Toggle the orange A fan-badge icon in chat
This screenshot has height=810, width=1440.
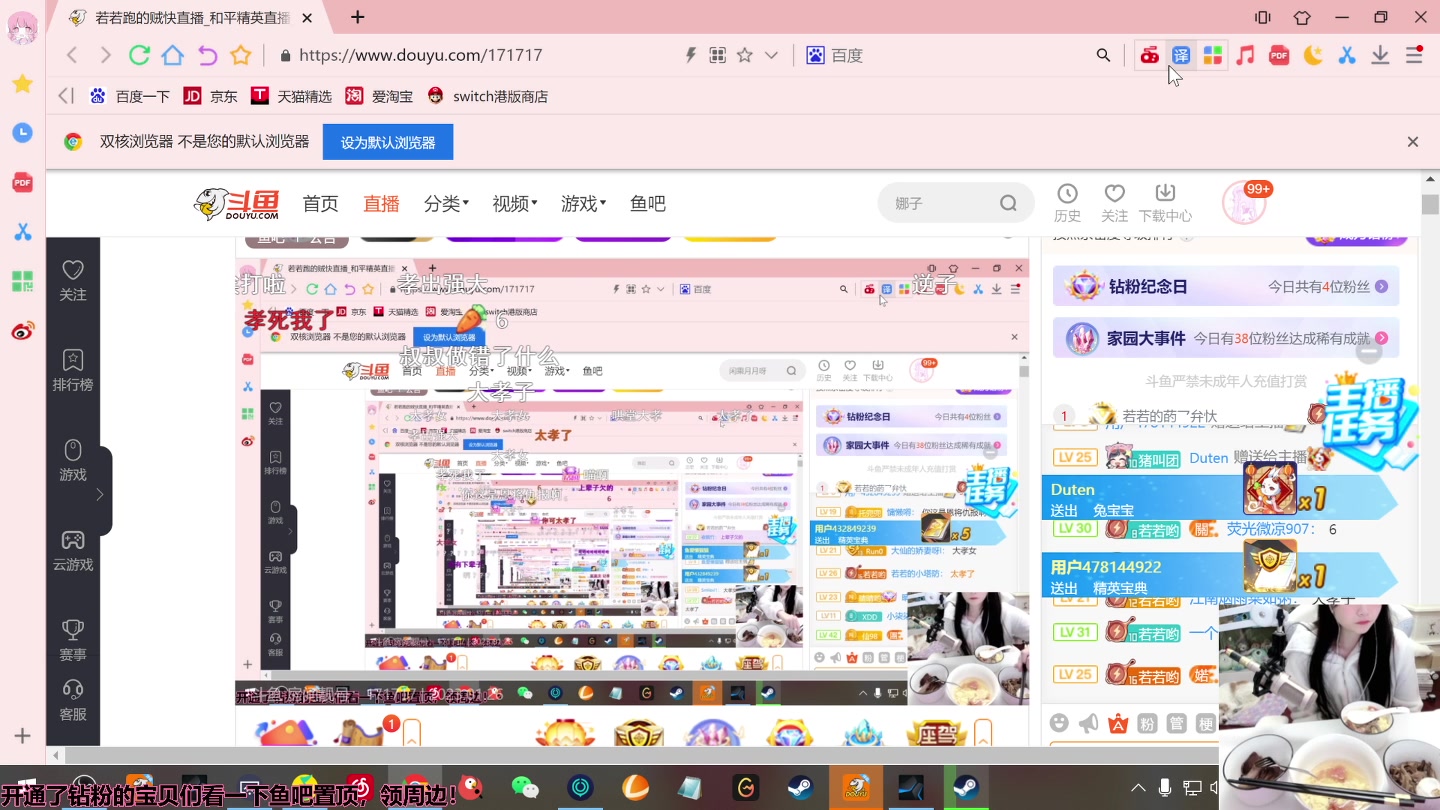[1118, 722]
